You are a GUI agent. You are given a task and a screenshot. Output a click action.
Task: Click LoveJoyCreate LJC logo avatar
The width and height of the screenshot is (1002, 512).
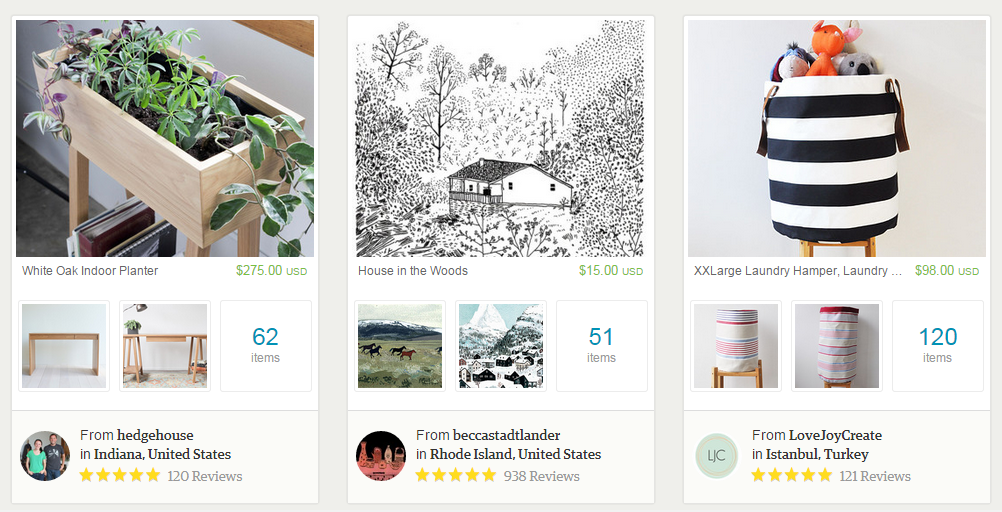click(717, 456)
